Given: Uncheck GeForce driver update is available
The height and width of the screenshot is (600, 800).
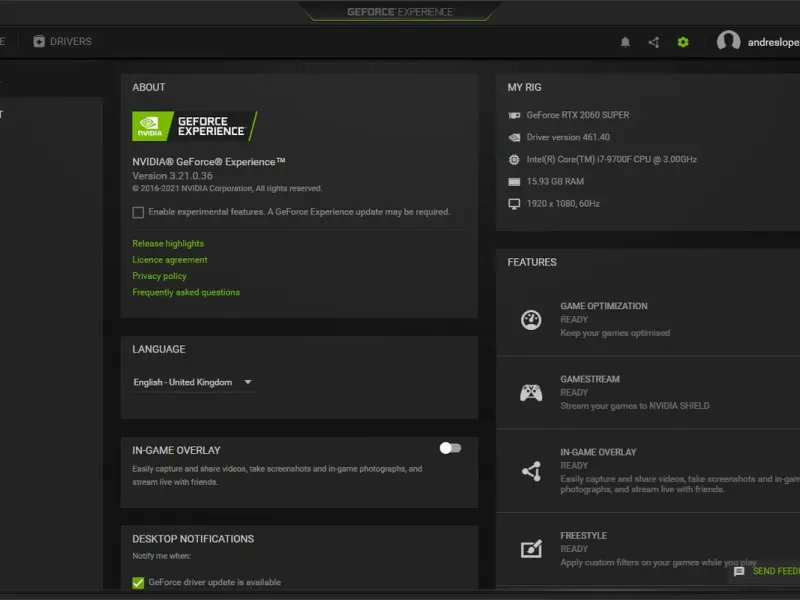Looking at the screenshot, I should pyautogui.click(x=138, y=583).
